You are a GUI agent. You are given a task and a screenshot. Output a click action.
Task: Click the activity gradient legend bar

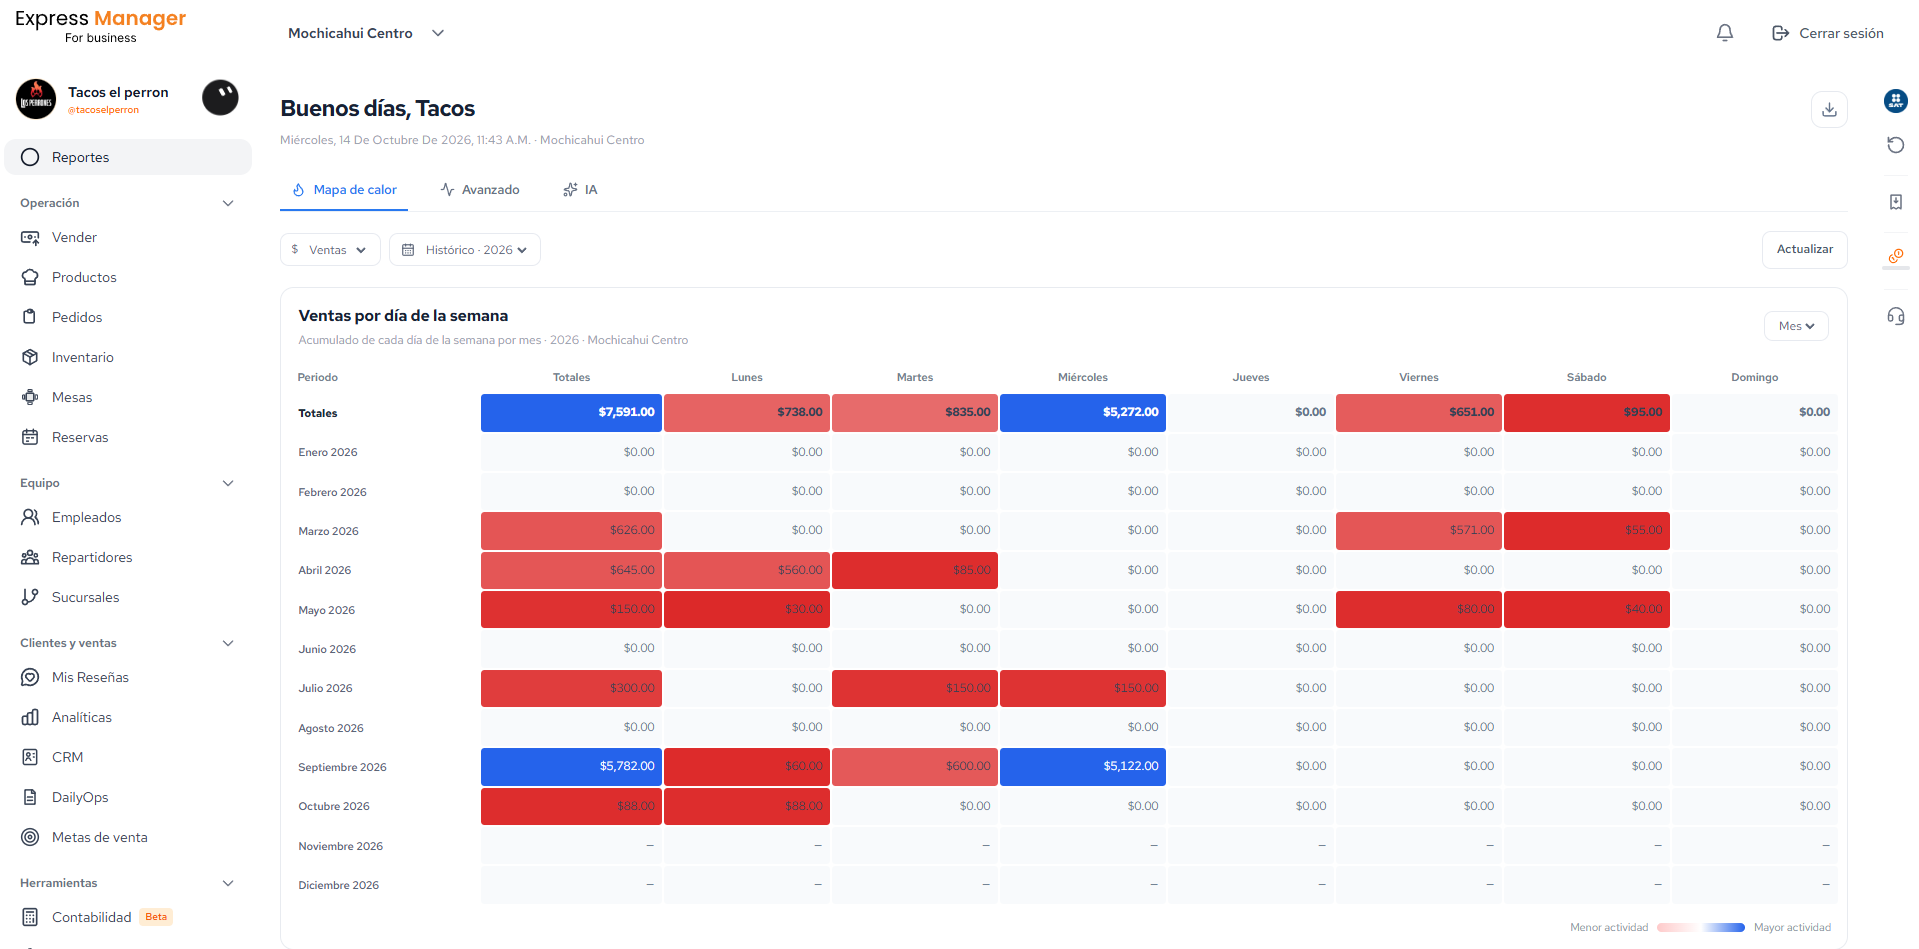tap(1701, 928)
